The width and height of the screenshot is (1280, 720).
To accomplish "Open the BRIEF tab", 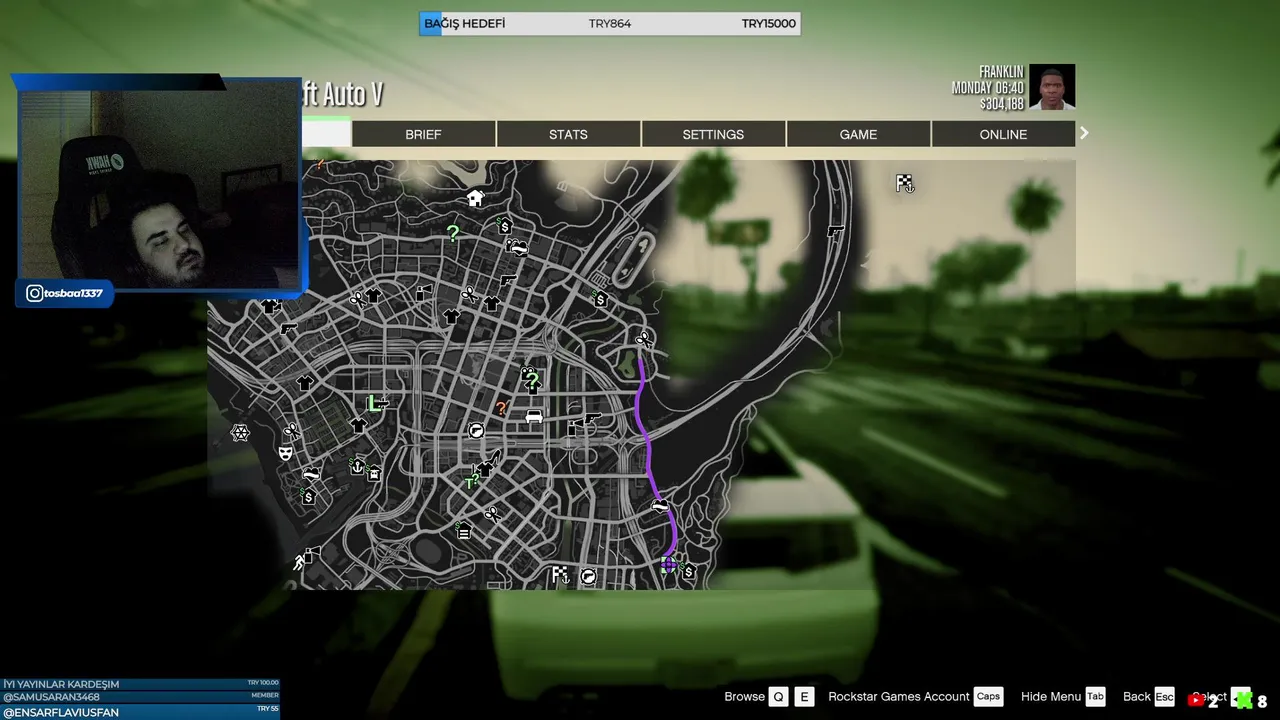I will 423,134.
